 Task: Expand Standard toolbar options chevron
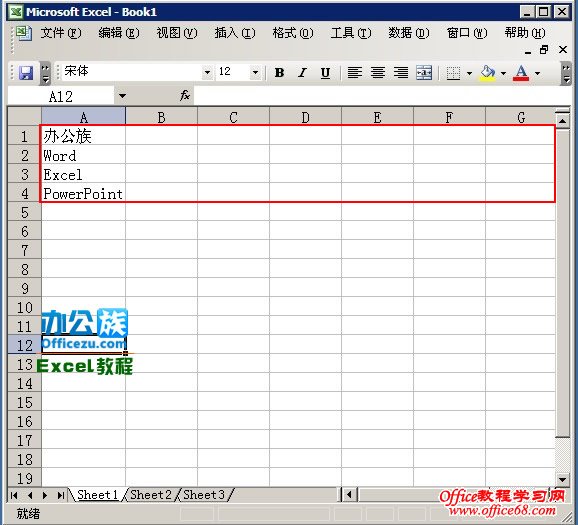[x=45, y=73]
